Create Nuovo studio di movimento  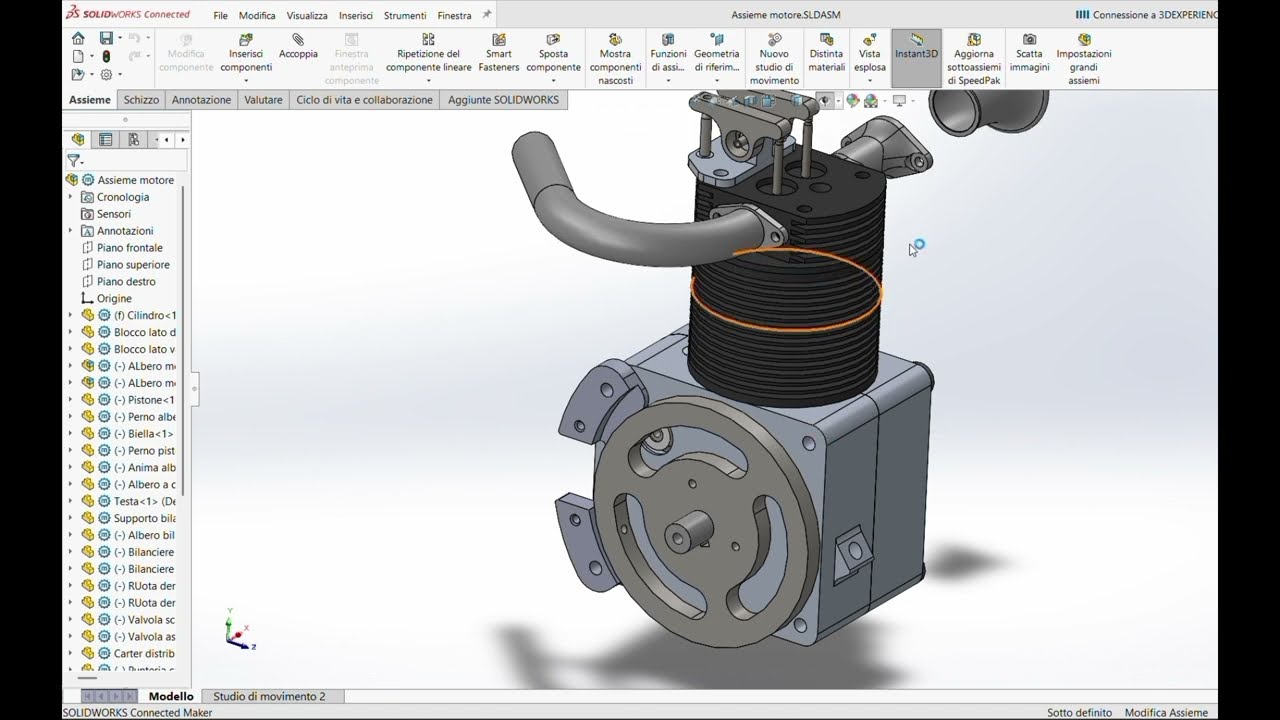pos(774,60)
